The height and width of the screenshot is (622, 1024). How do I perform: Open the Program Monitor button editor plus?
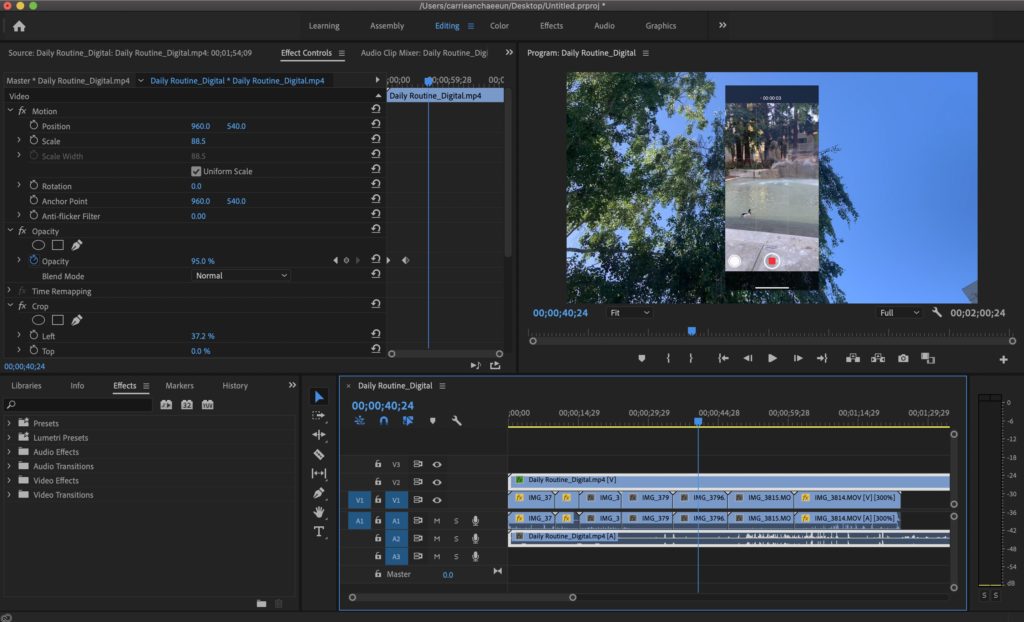1003,359
